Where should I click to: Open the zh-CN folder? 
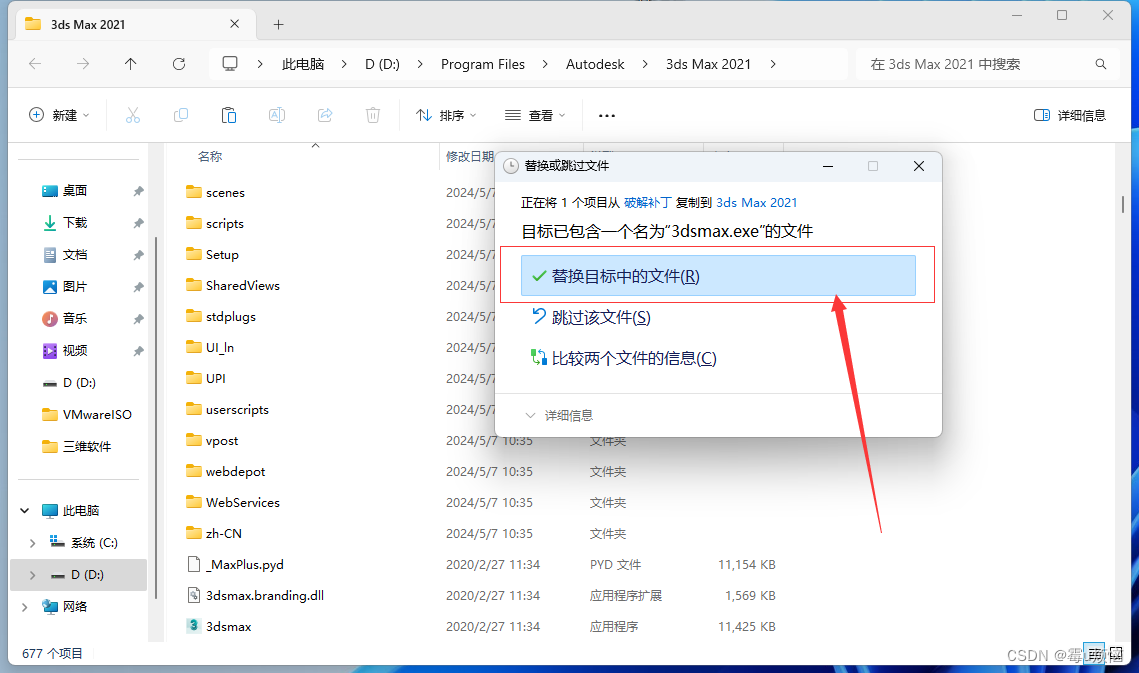(223, 533)
